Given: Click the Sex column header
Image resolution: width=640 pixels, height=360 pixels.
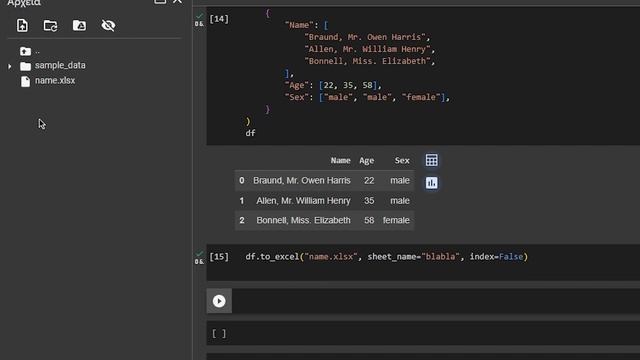Looking at the screenshot, I should pos(402,160).
